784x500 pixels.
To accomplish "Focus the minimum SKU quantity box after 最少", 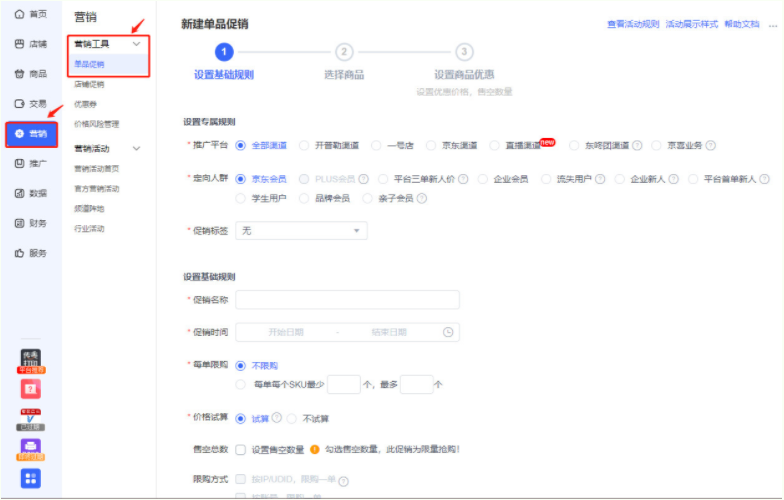I will coord(344,384).
